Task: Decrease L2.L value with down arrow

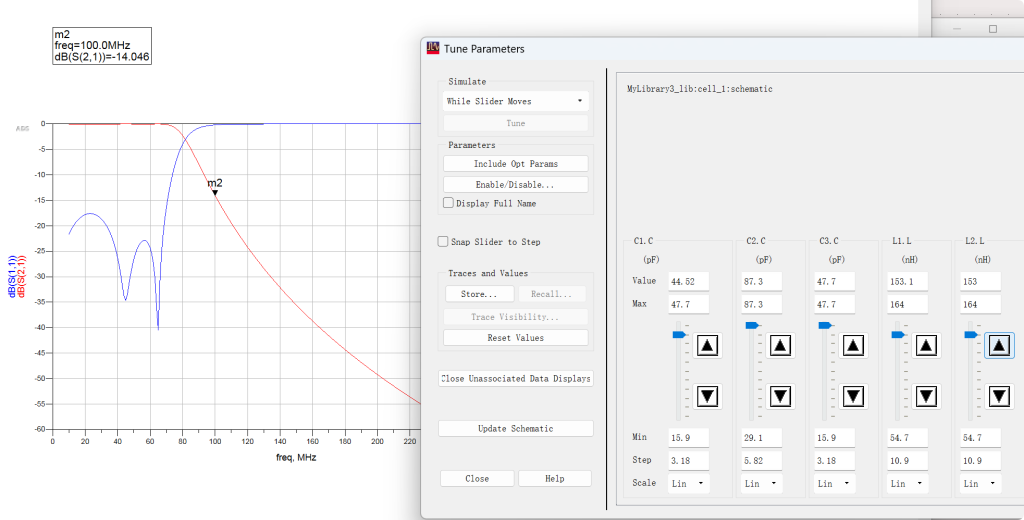Action: tap(999, 396)
